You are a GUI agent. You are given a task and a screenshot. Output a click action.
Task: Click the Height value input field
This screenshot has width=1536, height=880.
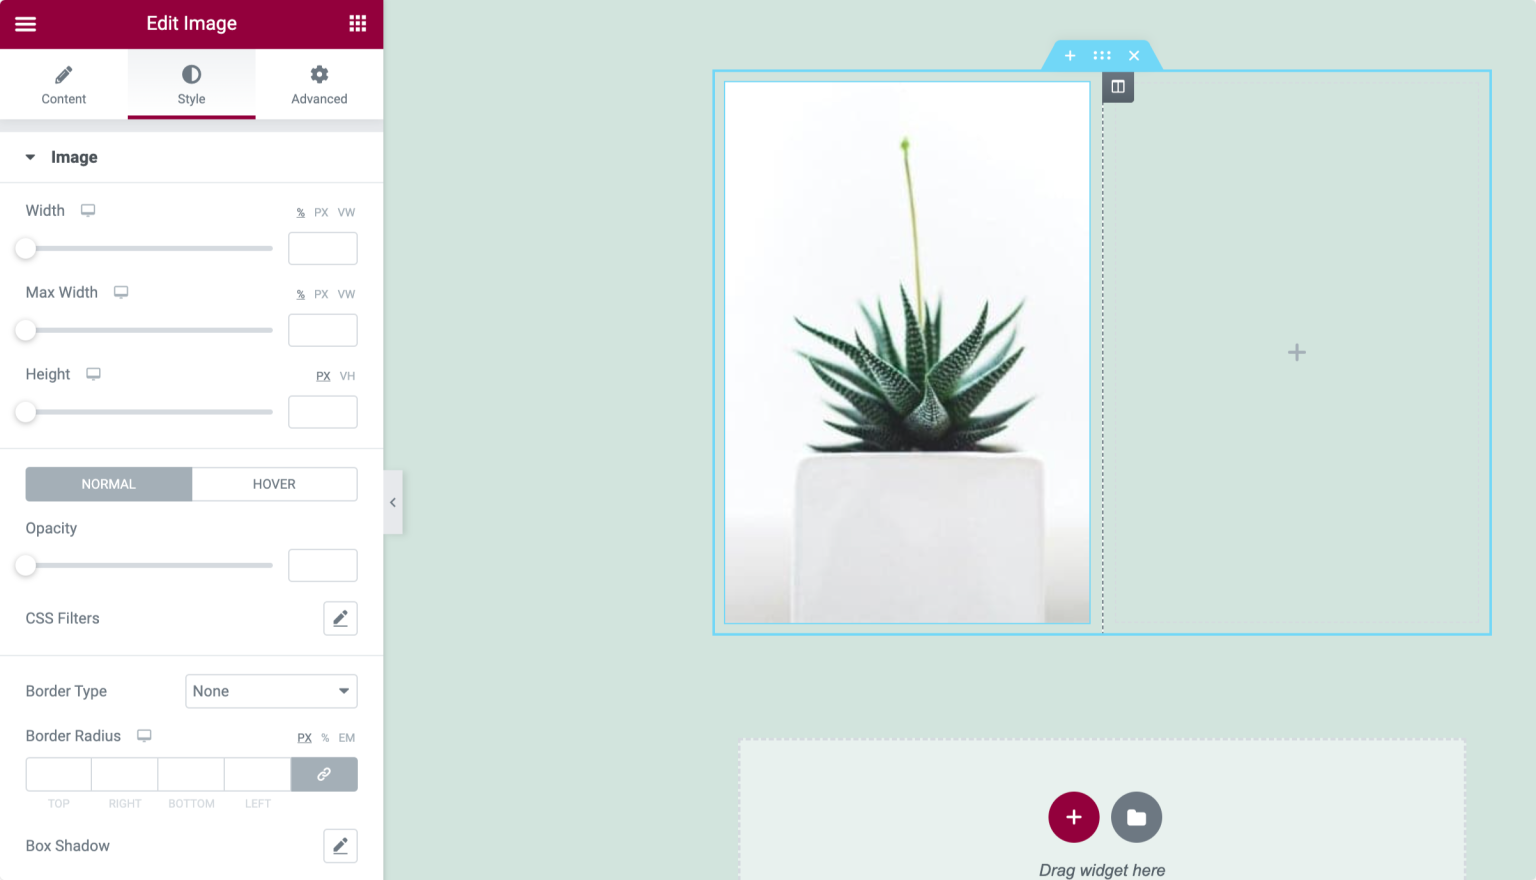[x=322, y=412]
